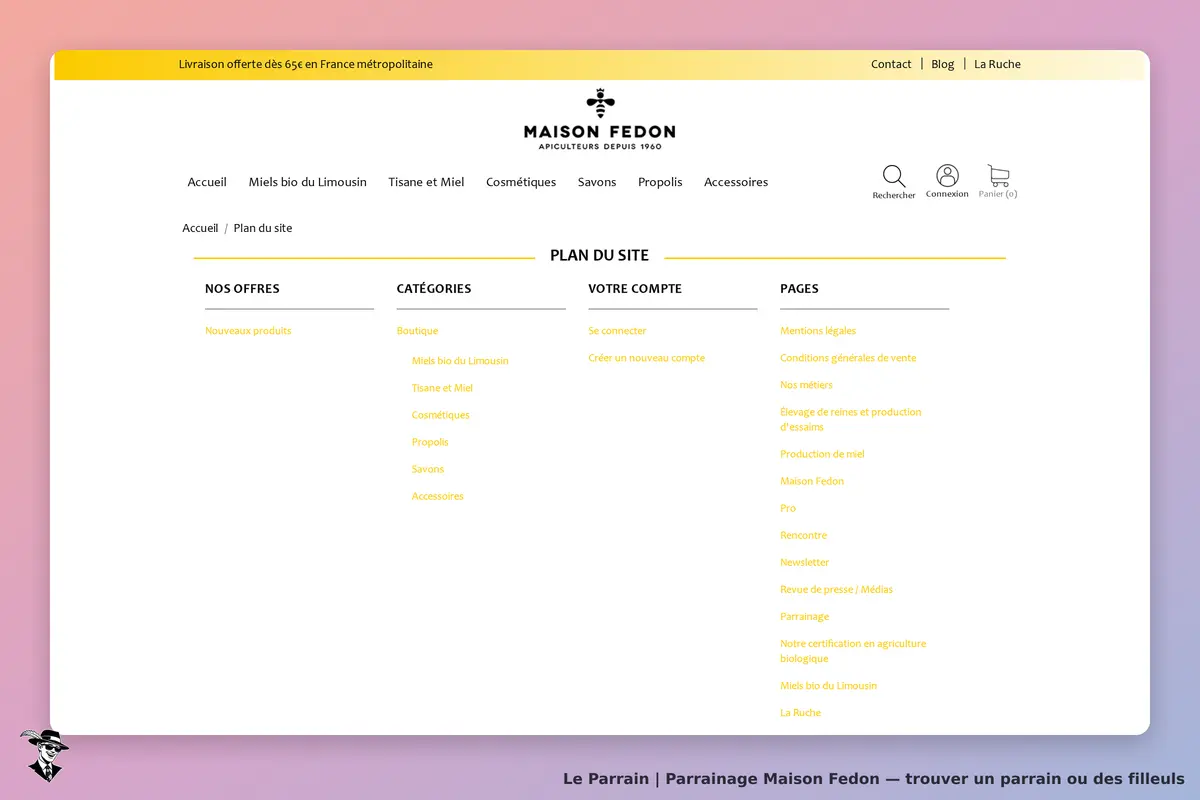
Task: Open Revue de presse / Médias
Action: 837,589
